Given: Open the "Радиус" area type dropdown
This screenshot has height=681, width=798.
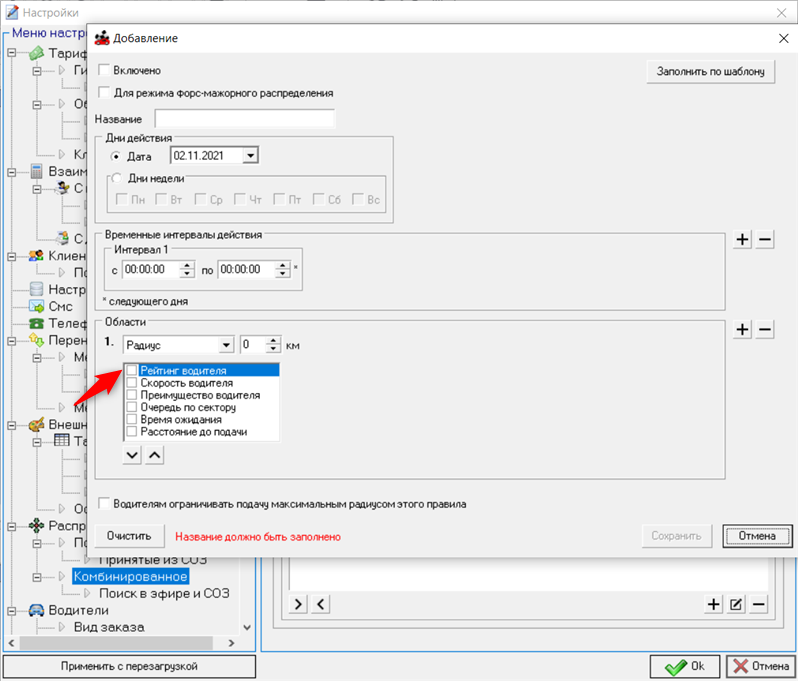Looking at the screenshot, I should coord(226,345).
